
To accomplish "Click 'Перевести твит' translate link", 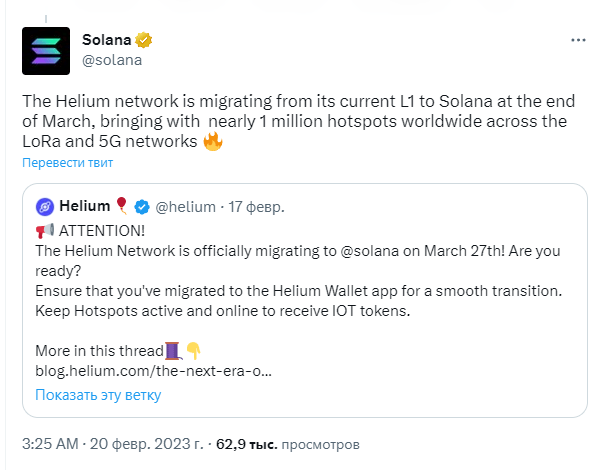I will pos(67,163).
